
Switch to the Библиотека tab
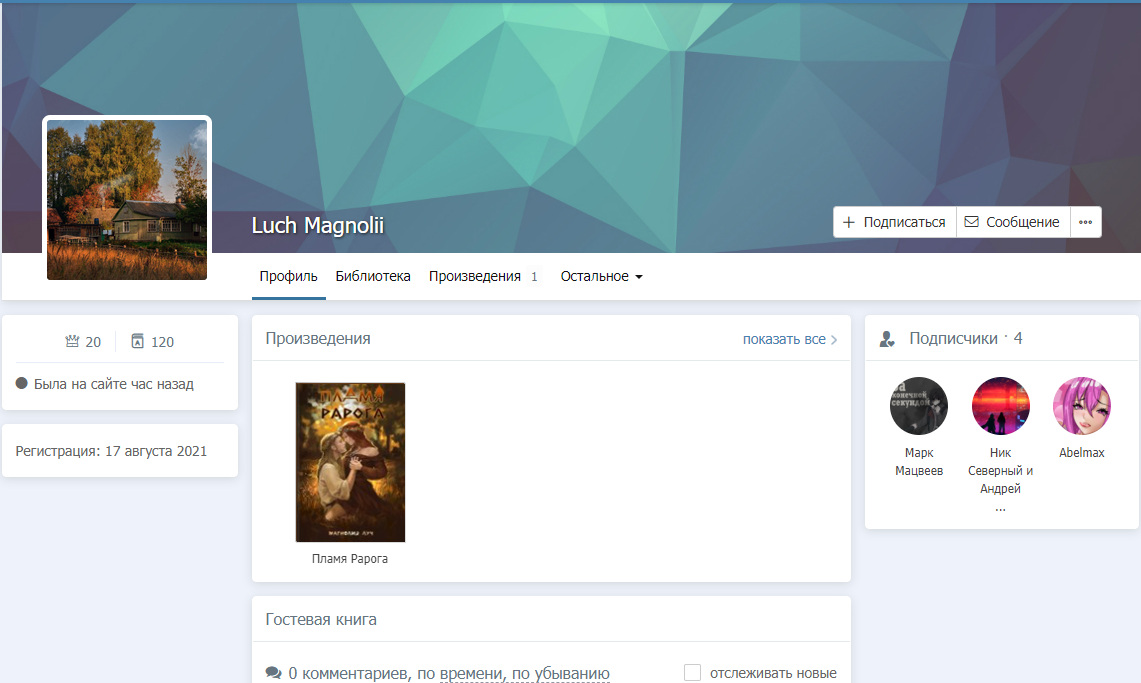373,276
